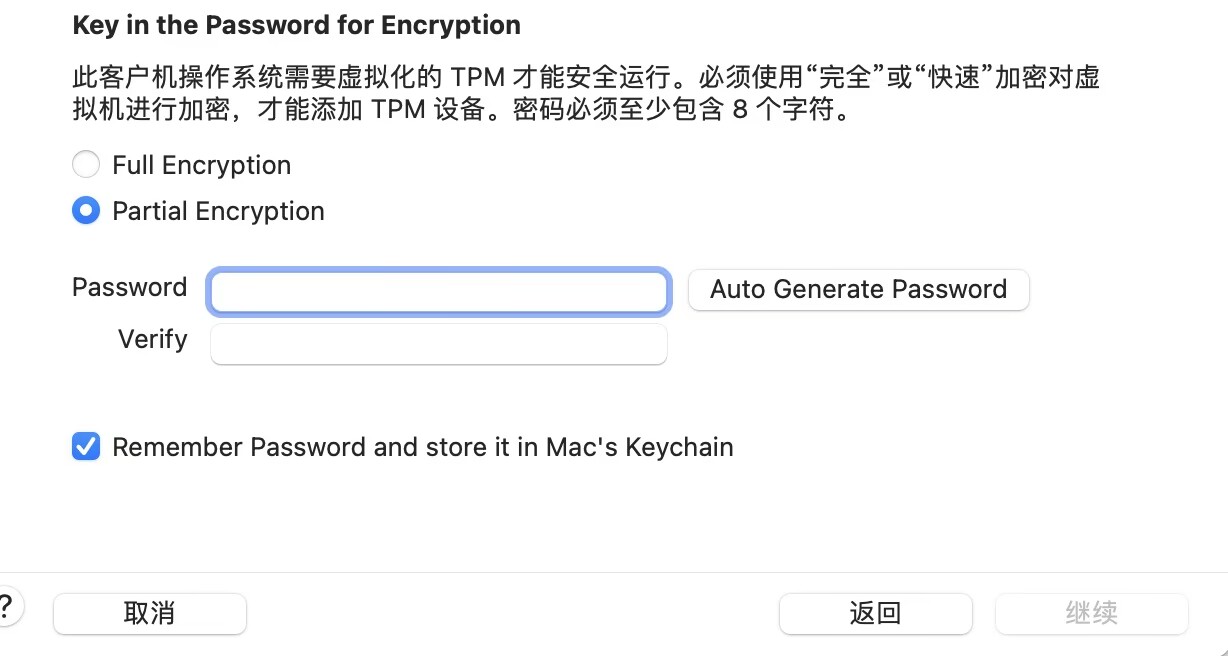This screenshot has width=1228, height=656.
Task: Click the Mac's Keychain remember label text
Action: [423, 447]
